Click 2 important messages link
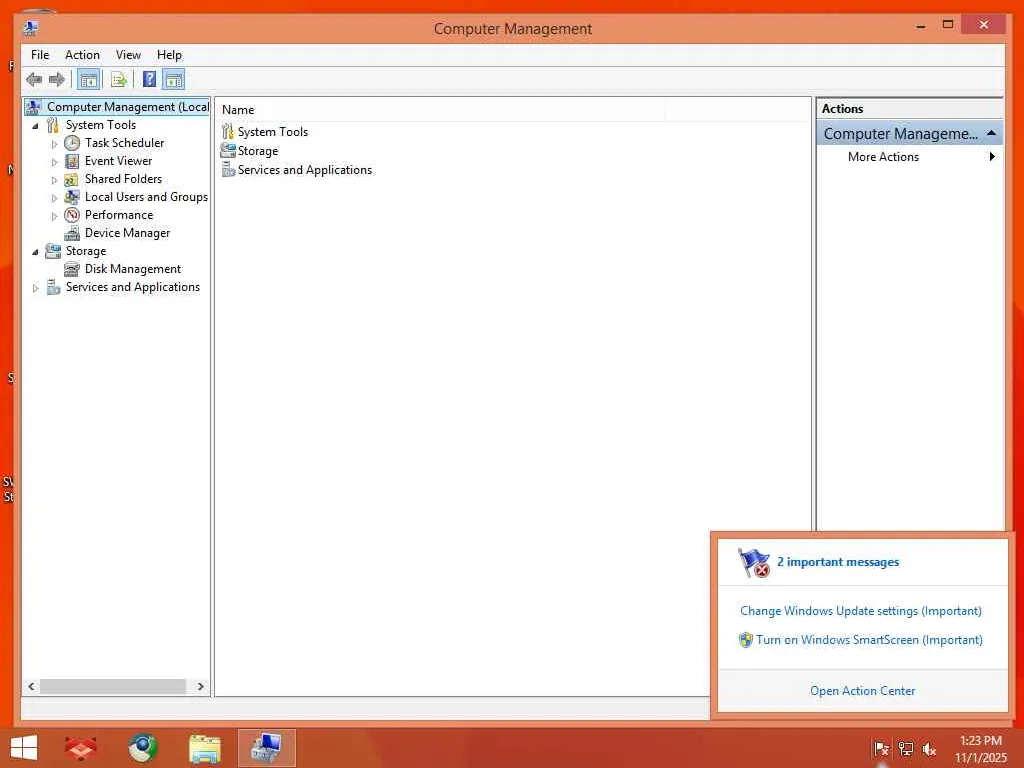The height and width of the screenshot is (768, 1024). click(x=838, y=562)
